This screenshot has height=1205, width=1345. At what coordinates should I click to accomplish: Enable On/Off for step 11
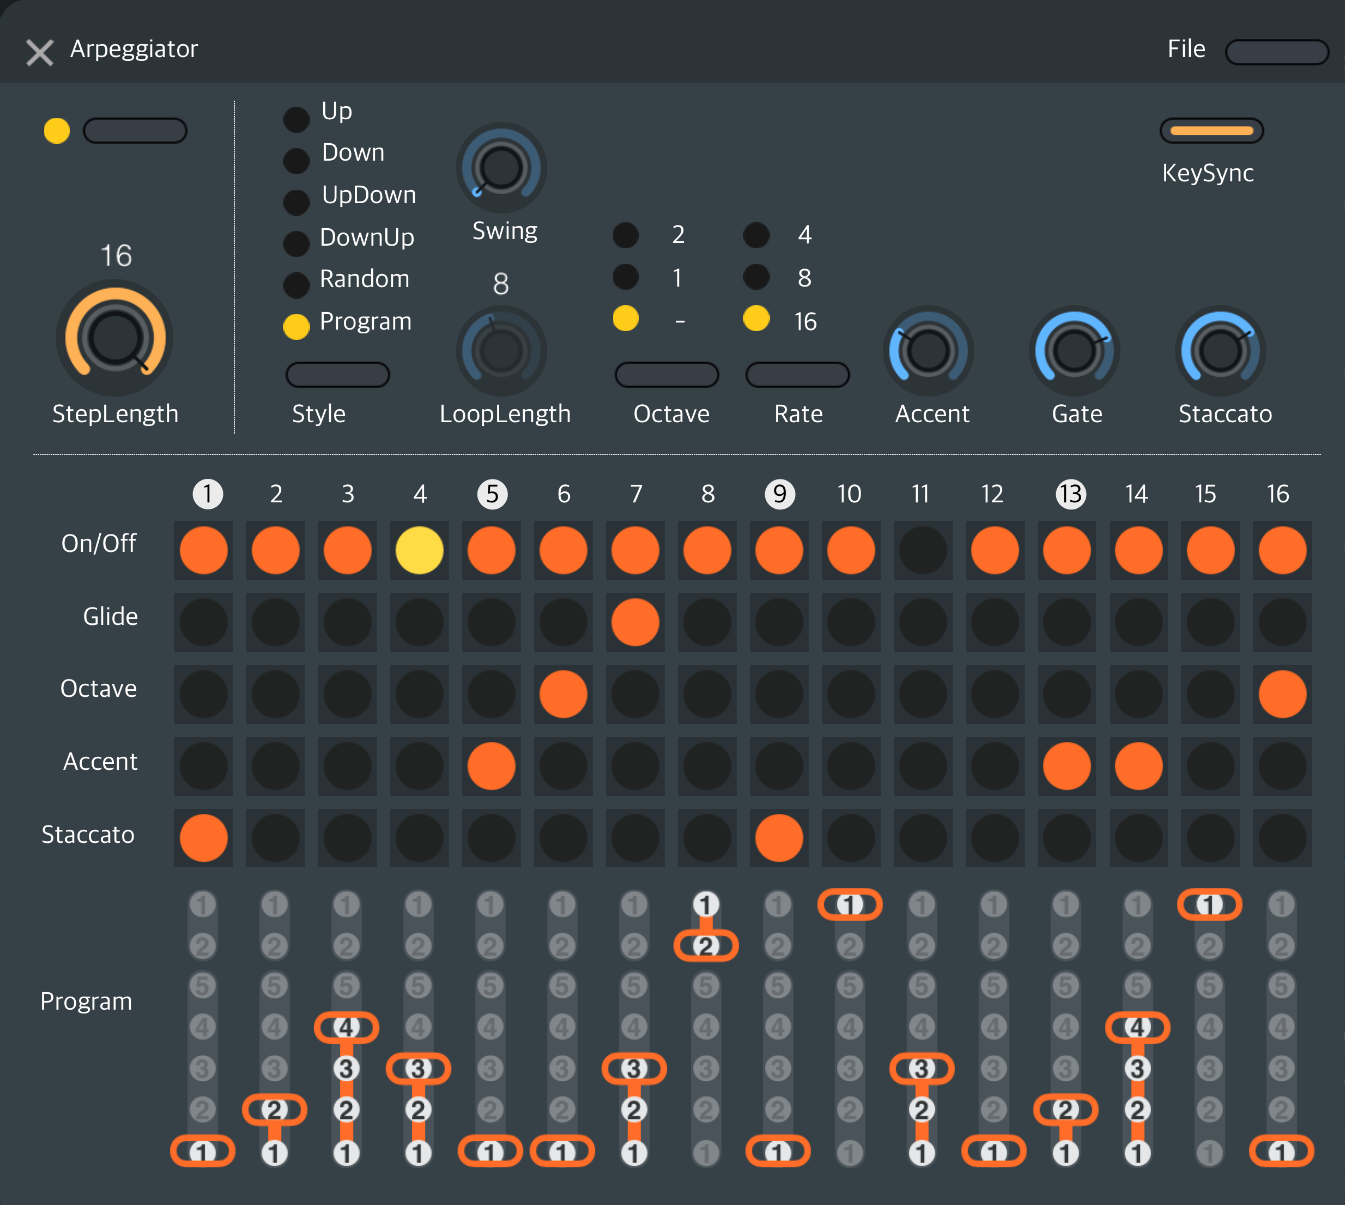923,550
